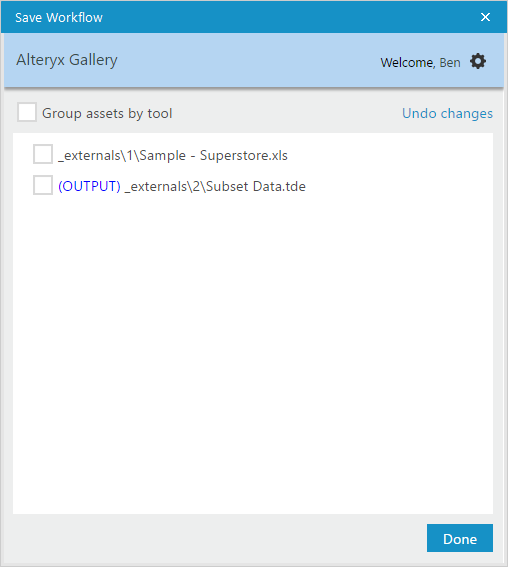
Task: Click the Save Workflow title bar text
Action: click(x=59, y=17)
